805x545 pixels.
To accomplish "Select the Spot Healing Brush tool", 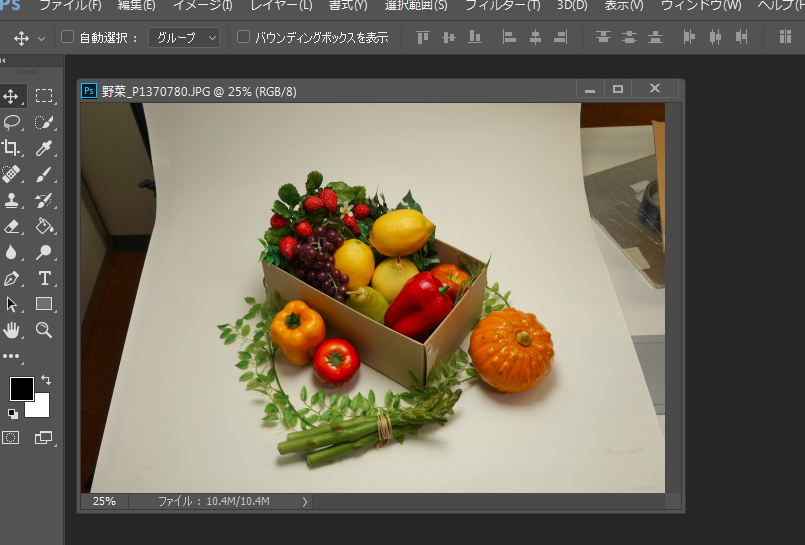I will click(x=11, y=174).
